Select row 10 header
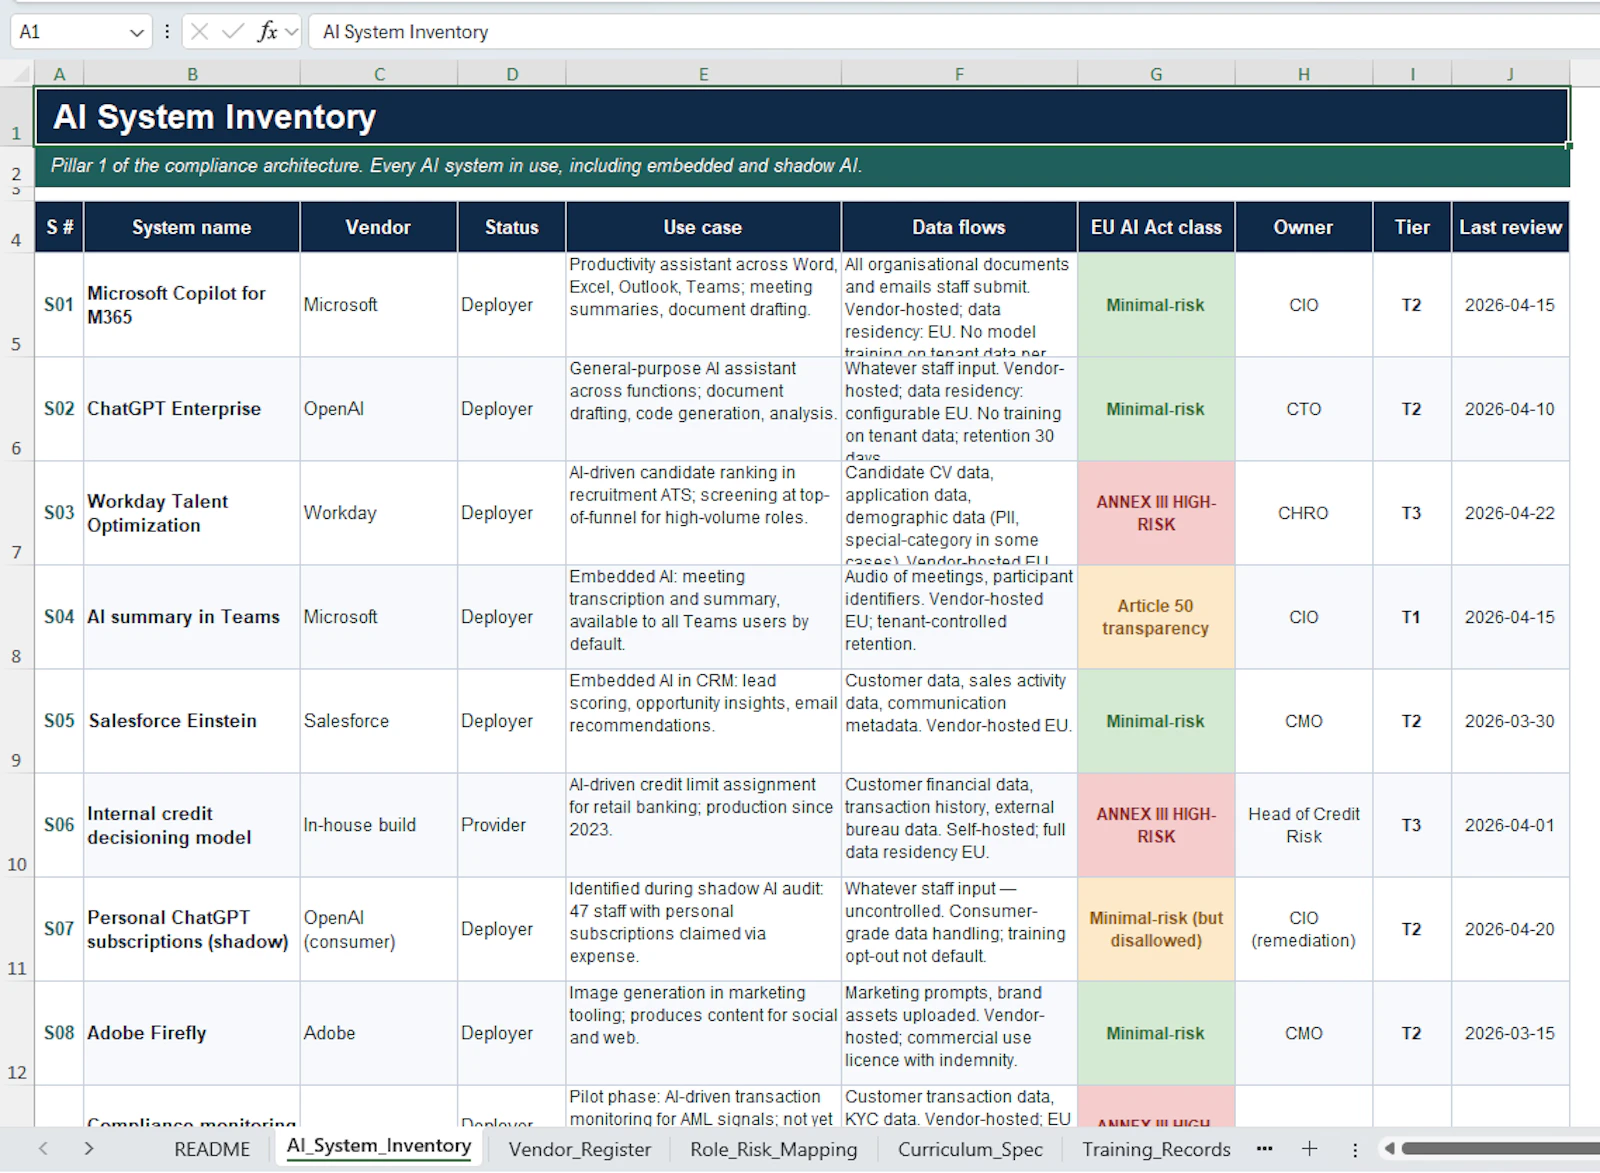This screenshot has width=1600, height=1173. click(x=16, y=825)
